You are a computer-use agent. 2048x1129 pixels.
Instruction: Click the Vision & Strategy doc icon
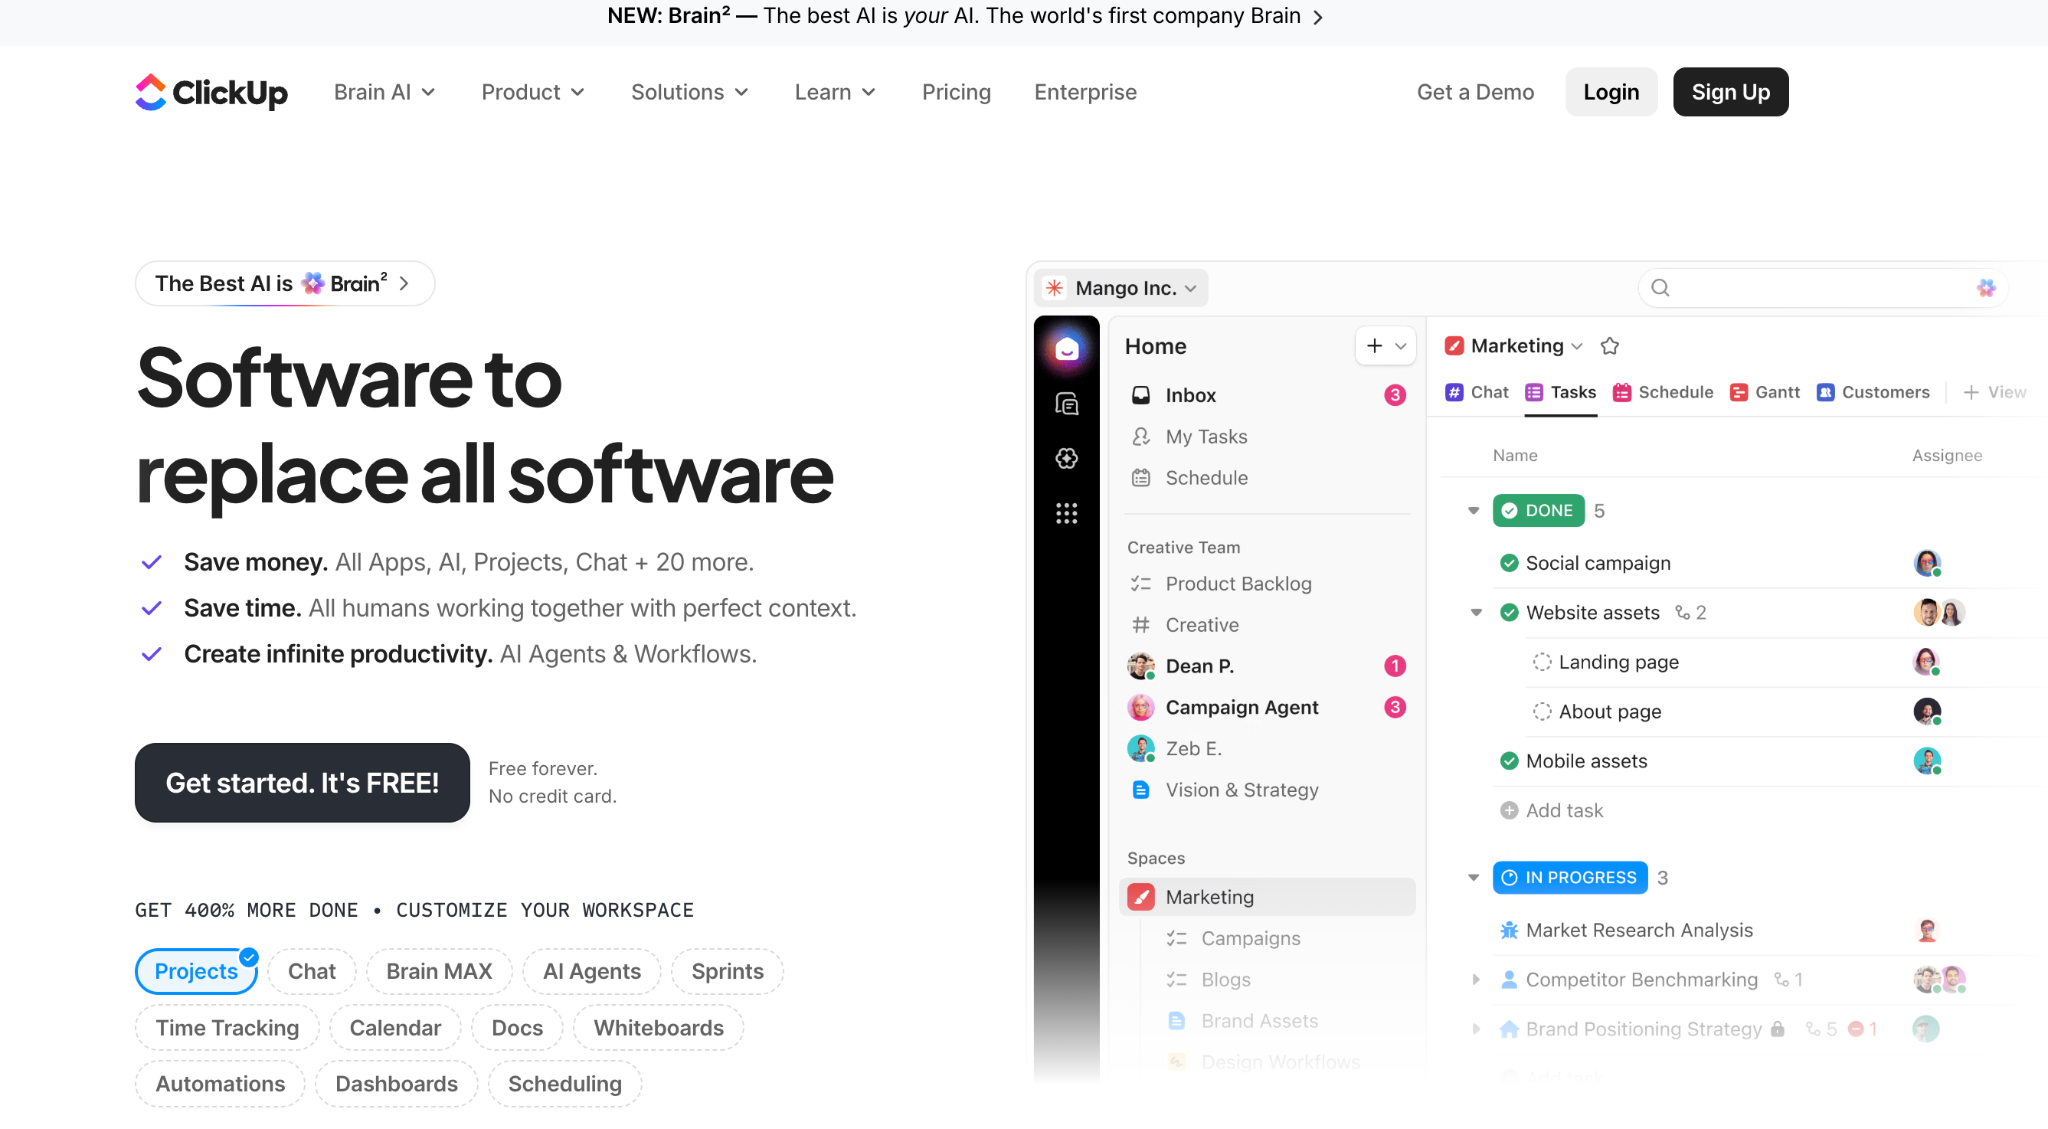[x=1141, y=790]
